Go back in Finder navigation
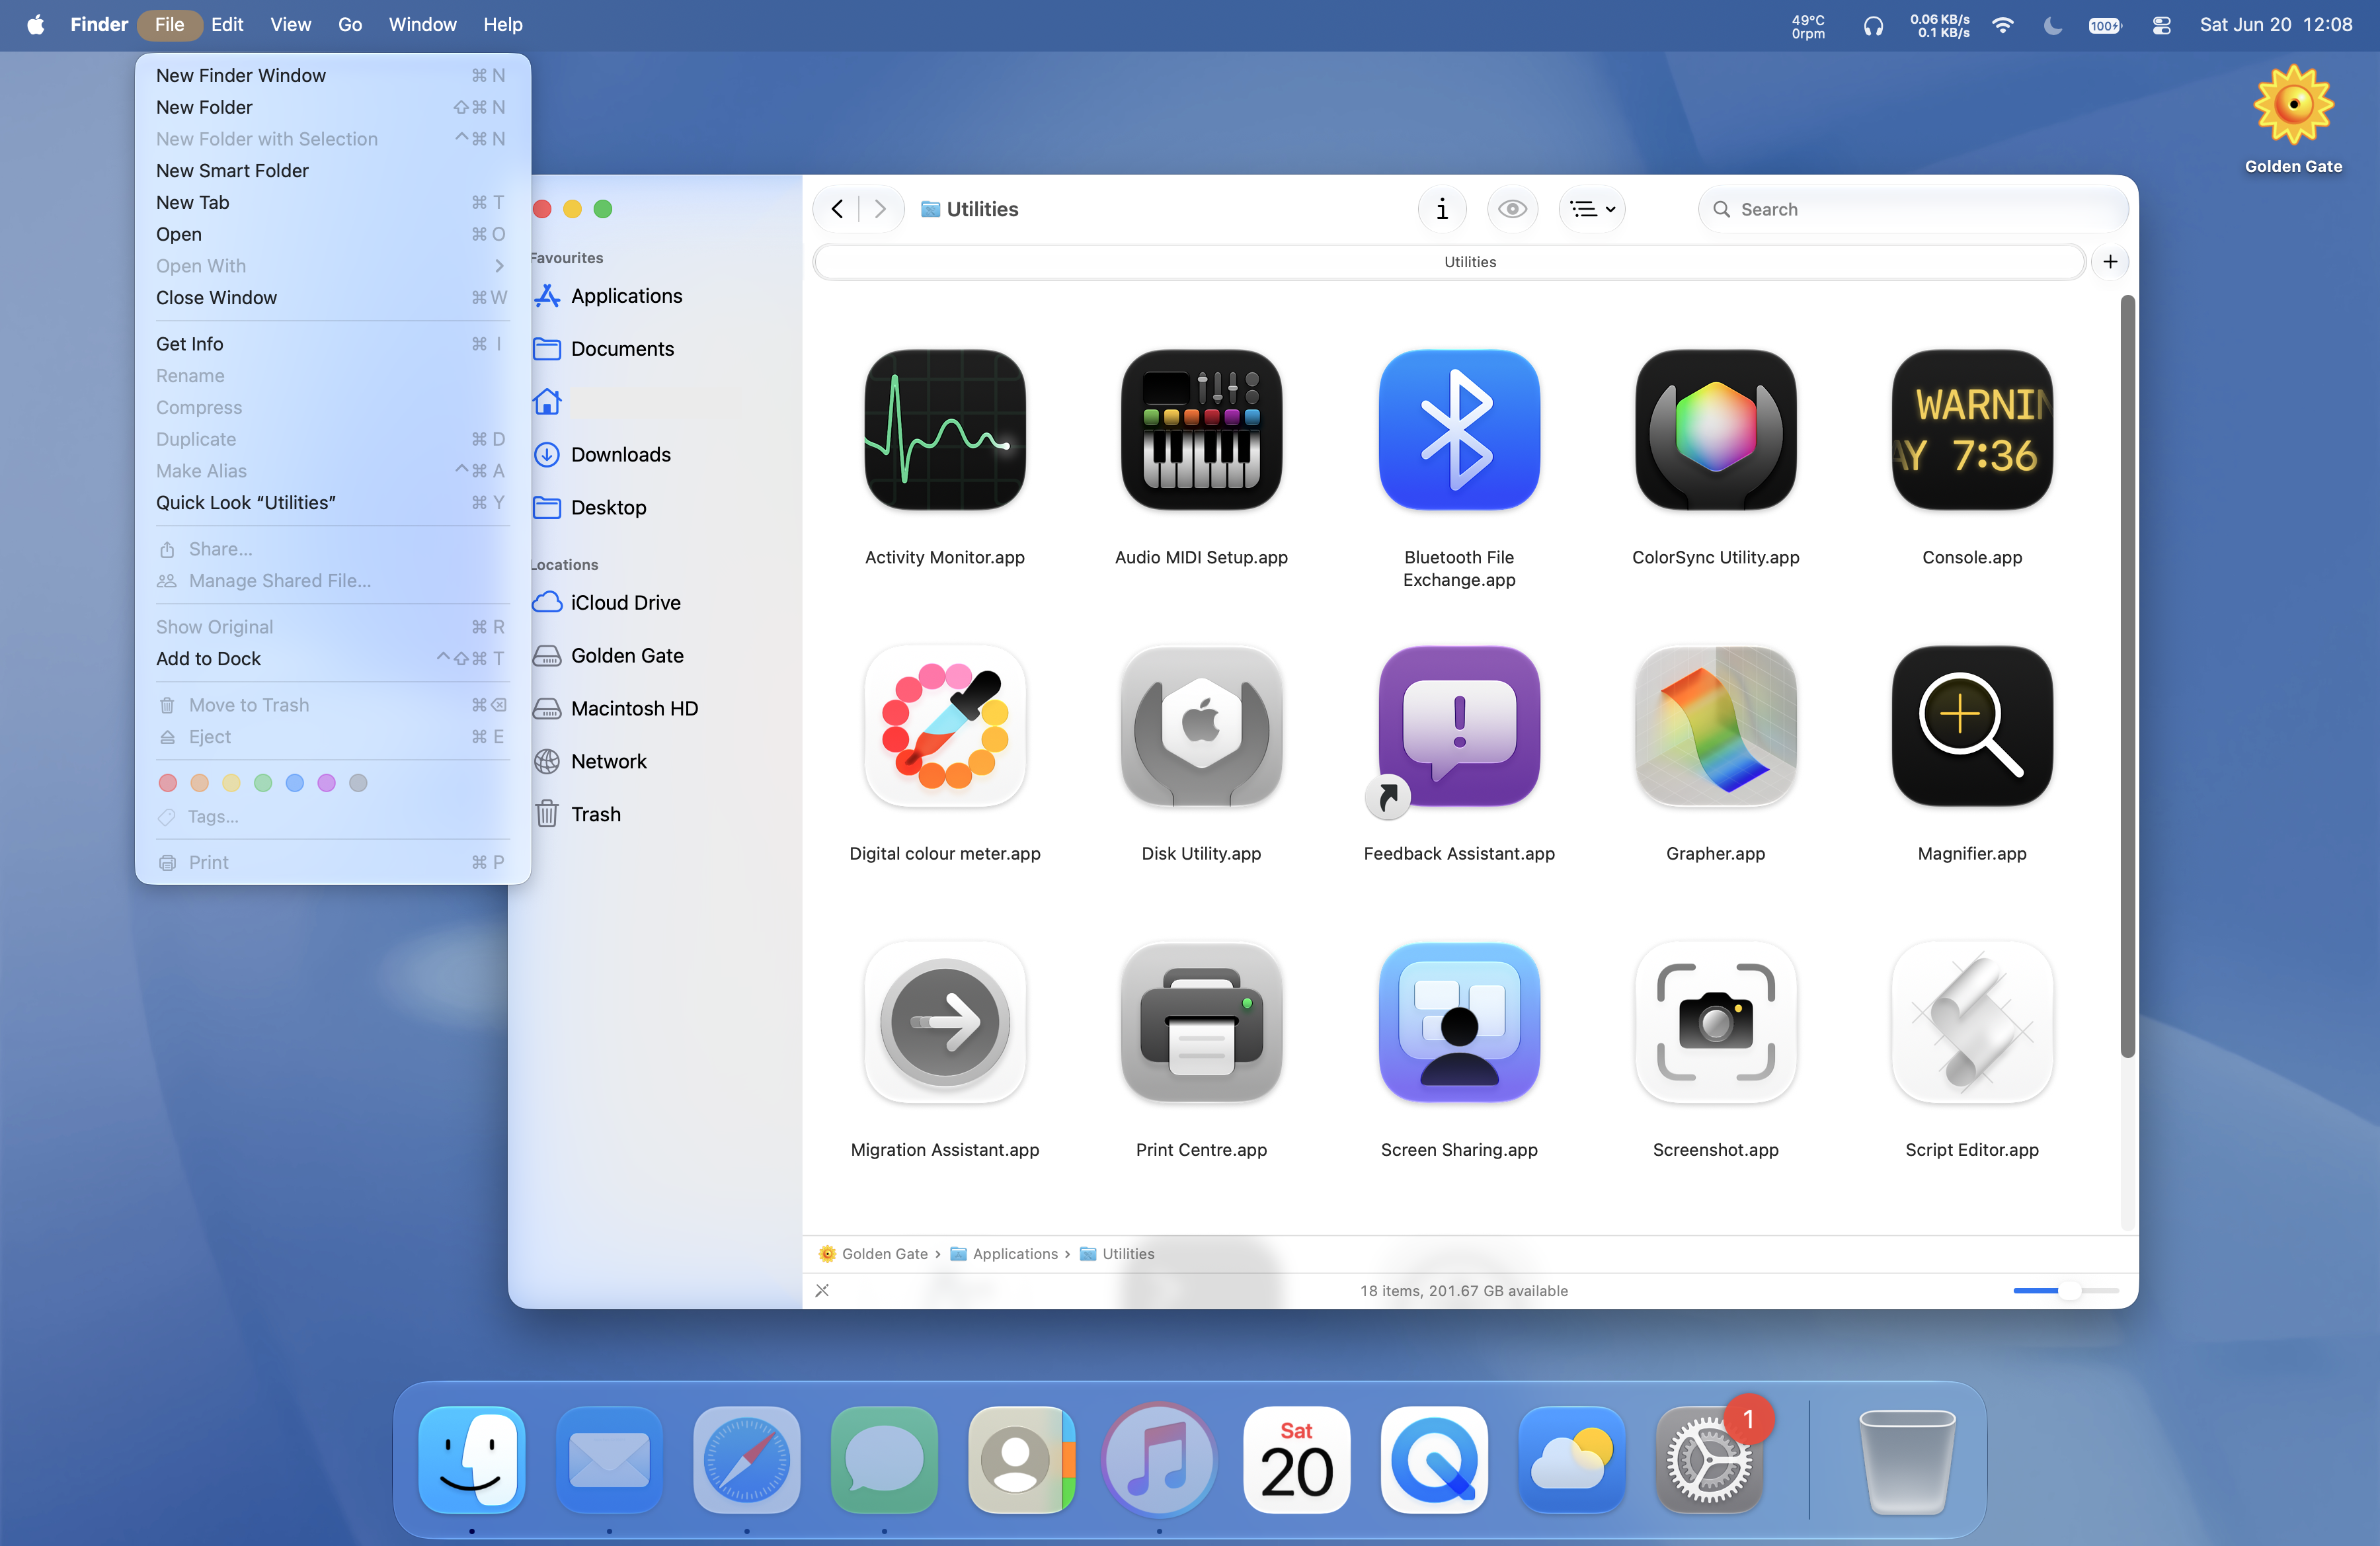This screenshot has height=1546, width=2380. tap(838, 209)
